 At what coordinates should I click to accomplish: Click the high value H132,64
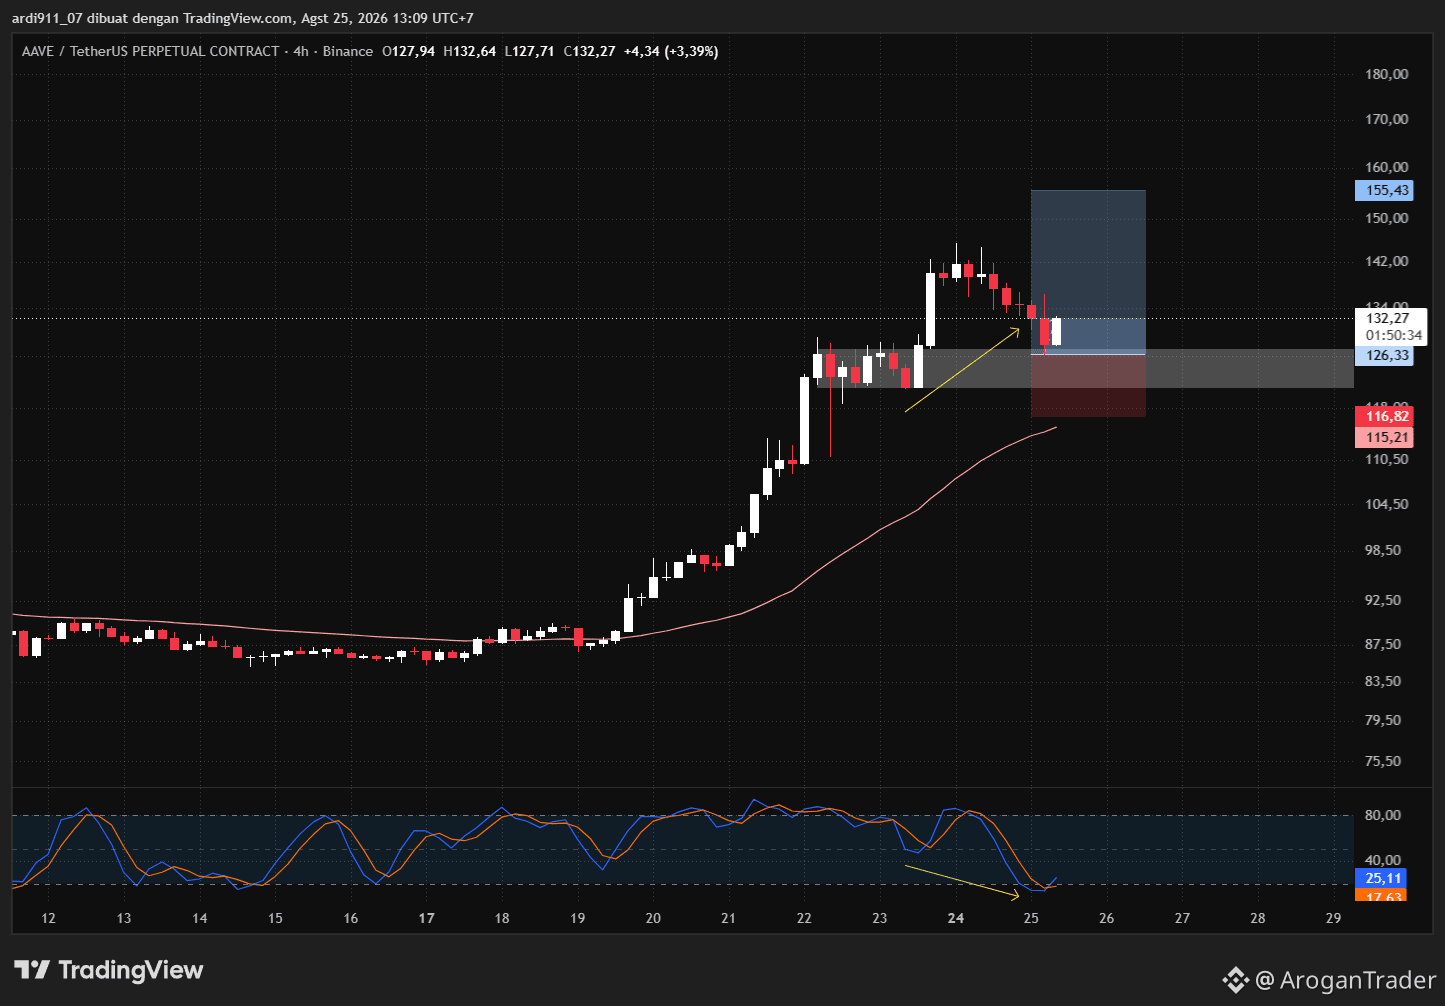(469, 51)
